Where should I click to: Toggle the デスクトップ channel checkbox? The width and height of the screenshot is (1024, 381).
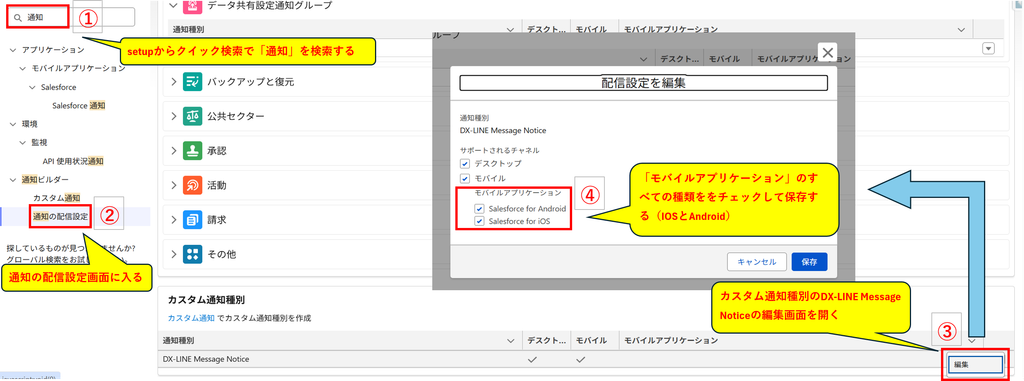(465, 163)
